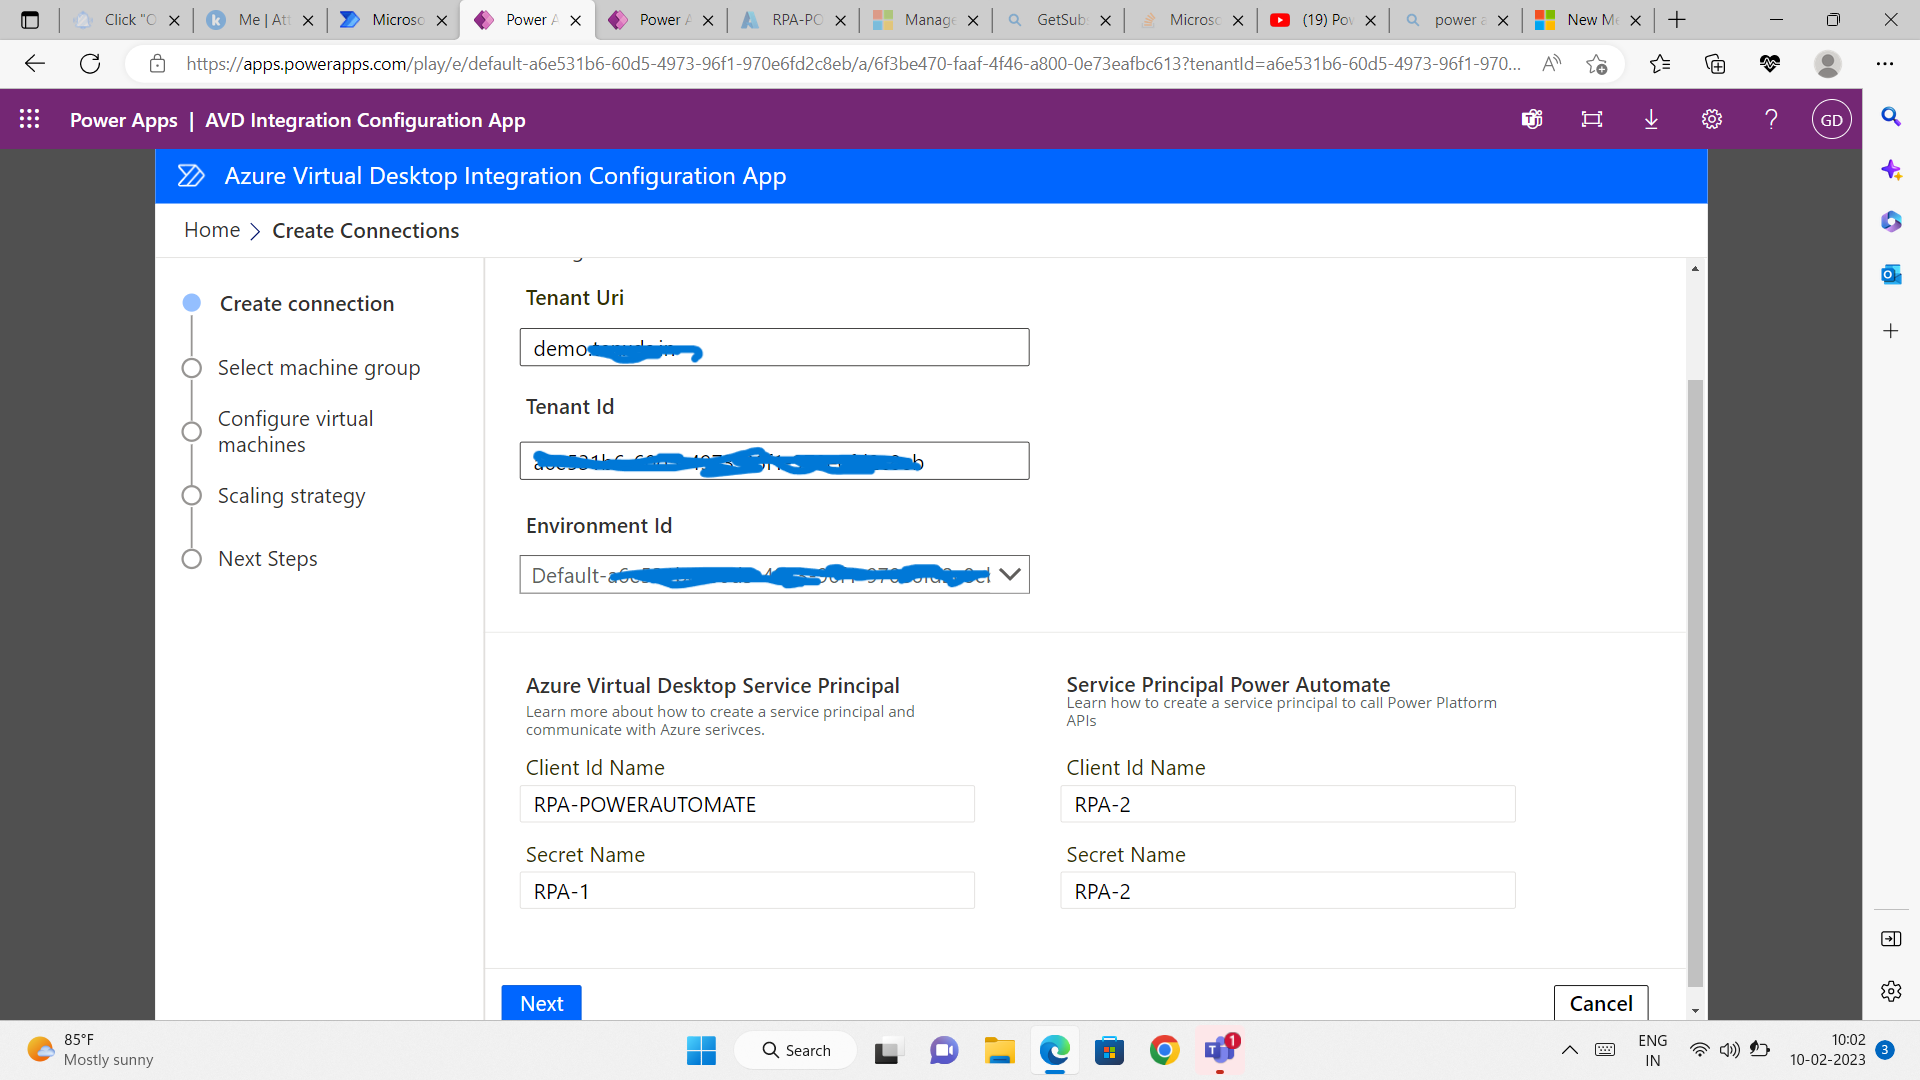Open Learn how to create Power Platform link

[1281, 712]
